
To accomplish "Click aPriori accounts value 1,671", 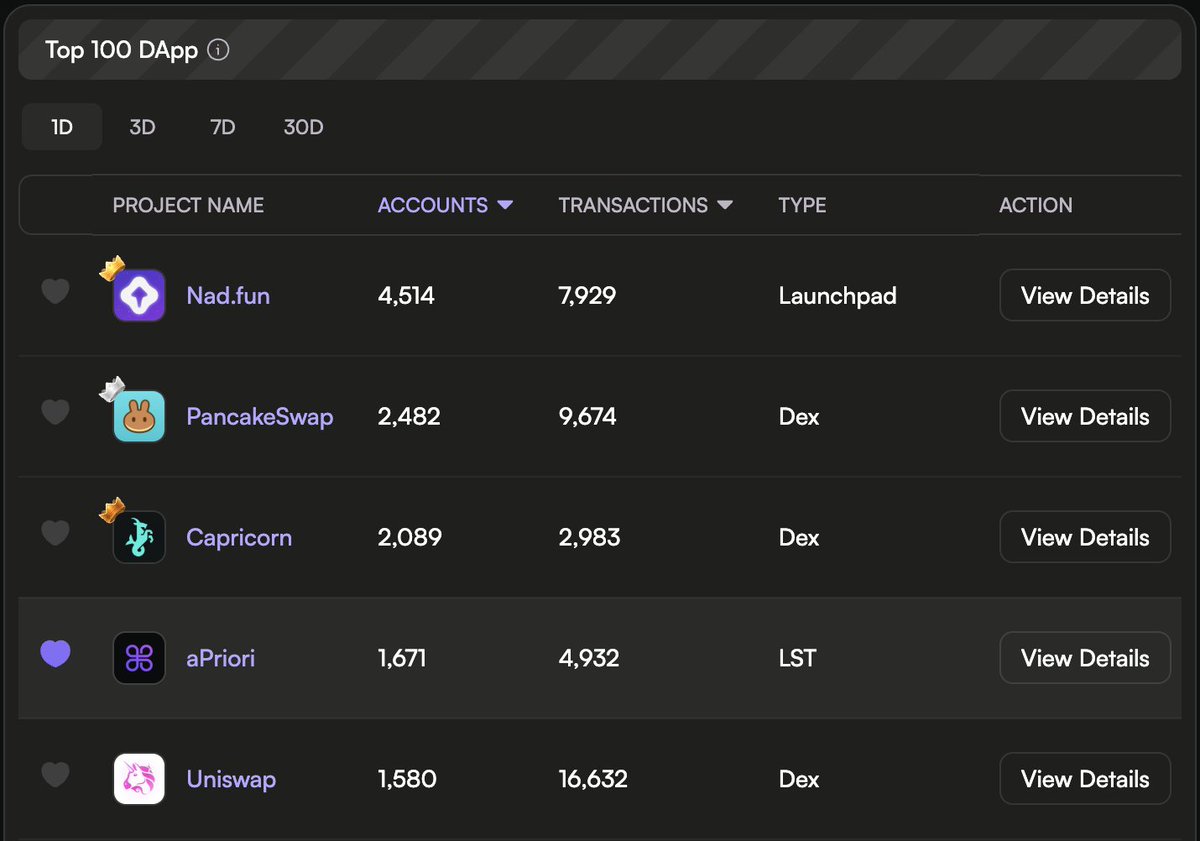I will 402,659.
